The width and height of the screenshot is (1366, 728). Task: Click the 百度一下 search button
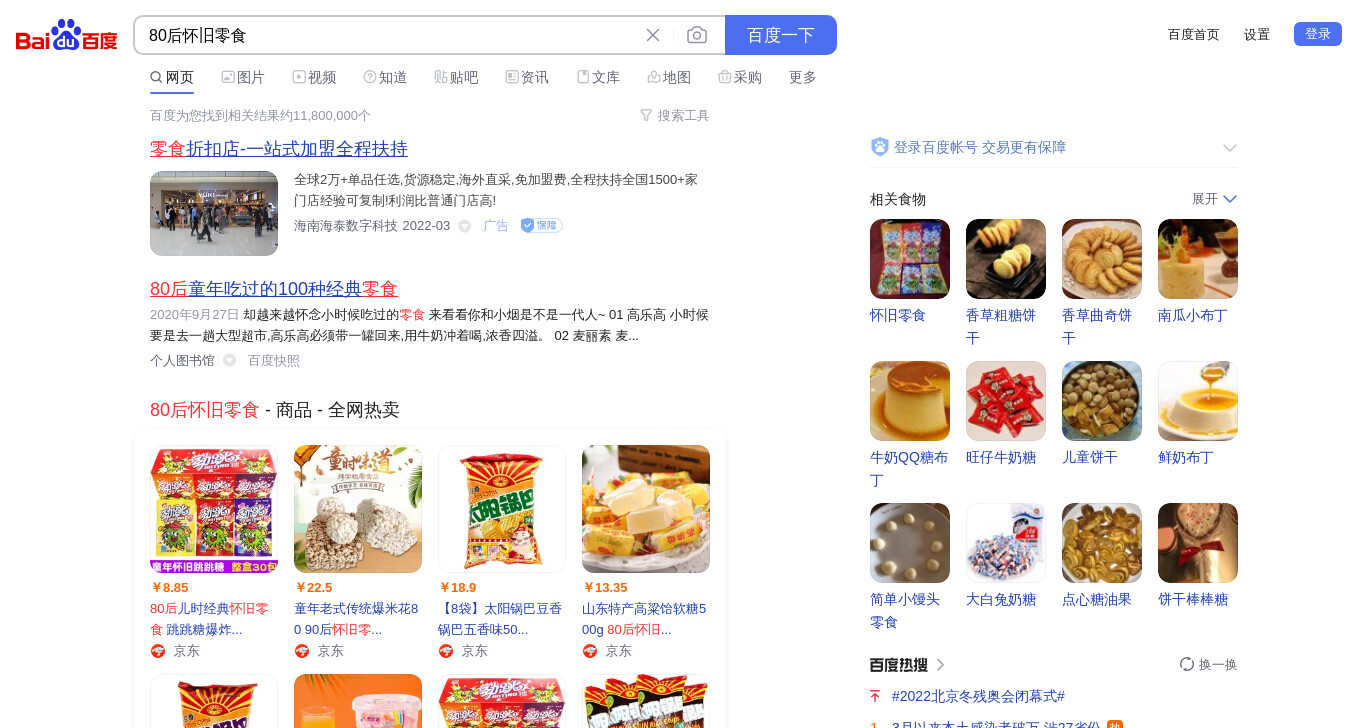[781, 35]
